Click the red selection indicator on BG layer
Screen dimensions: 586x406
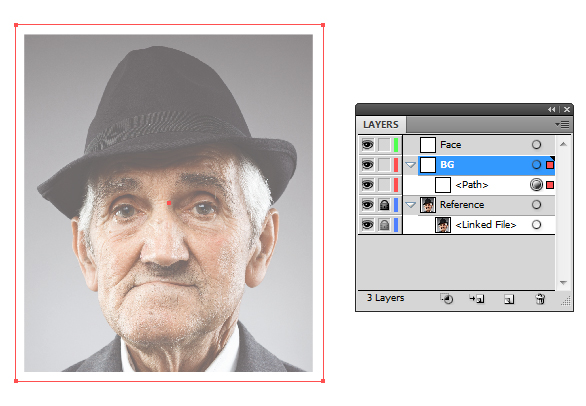click(x=550, y=165)
